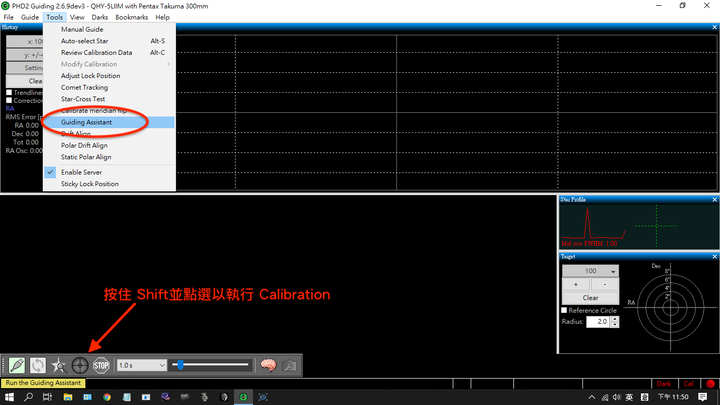This screenshot has height=405, width=720.
Task: Click the crosshair begin guiding icon
Action: pyautogui.click(x=80, y=366)
